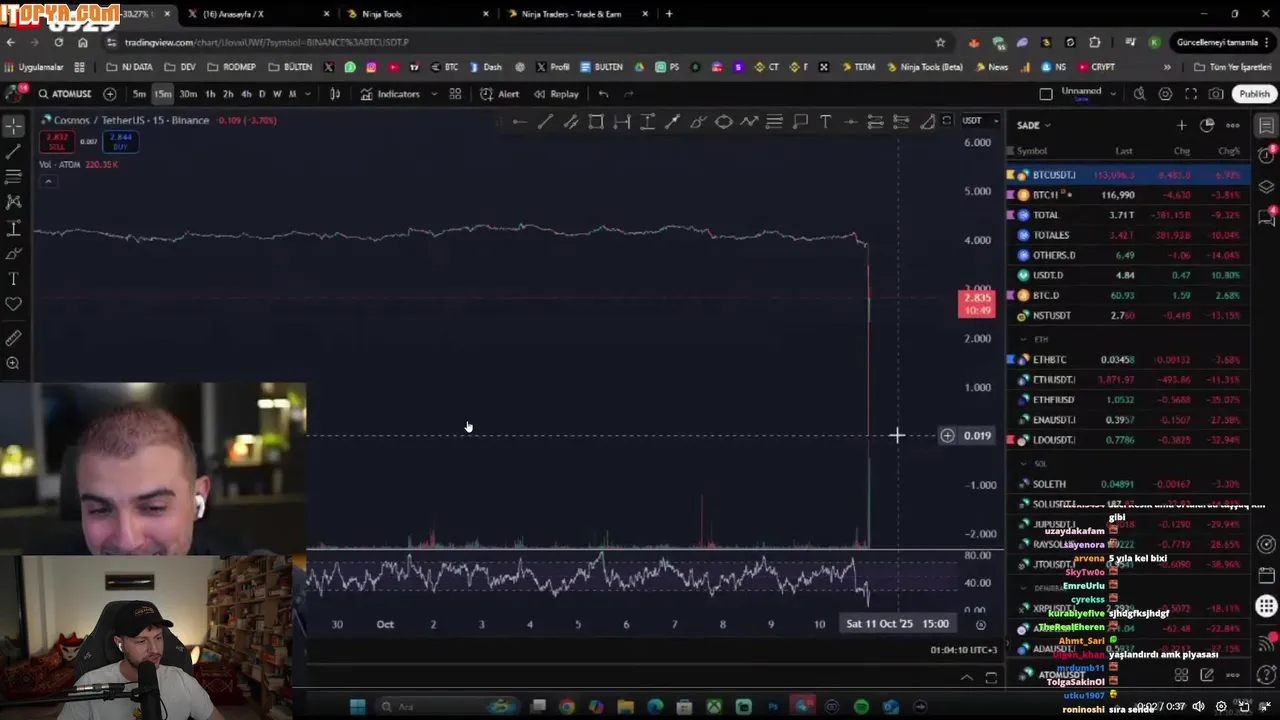Viewport: 1280px width, 720px height.
Task: Click the Windows Start button on taskbar
Action: point(357,707)
